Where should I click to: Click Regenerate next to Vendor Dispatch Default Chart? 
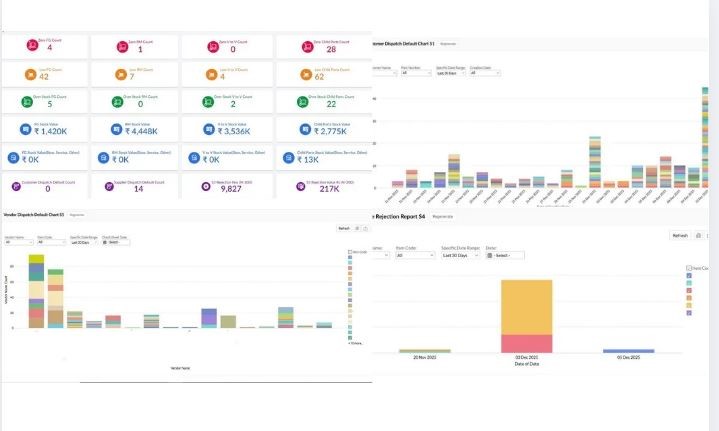[76, 215]
